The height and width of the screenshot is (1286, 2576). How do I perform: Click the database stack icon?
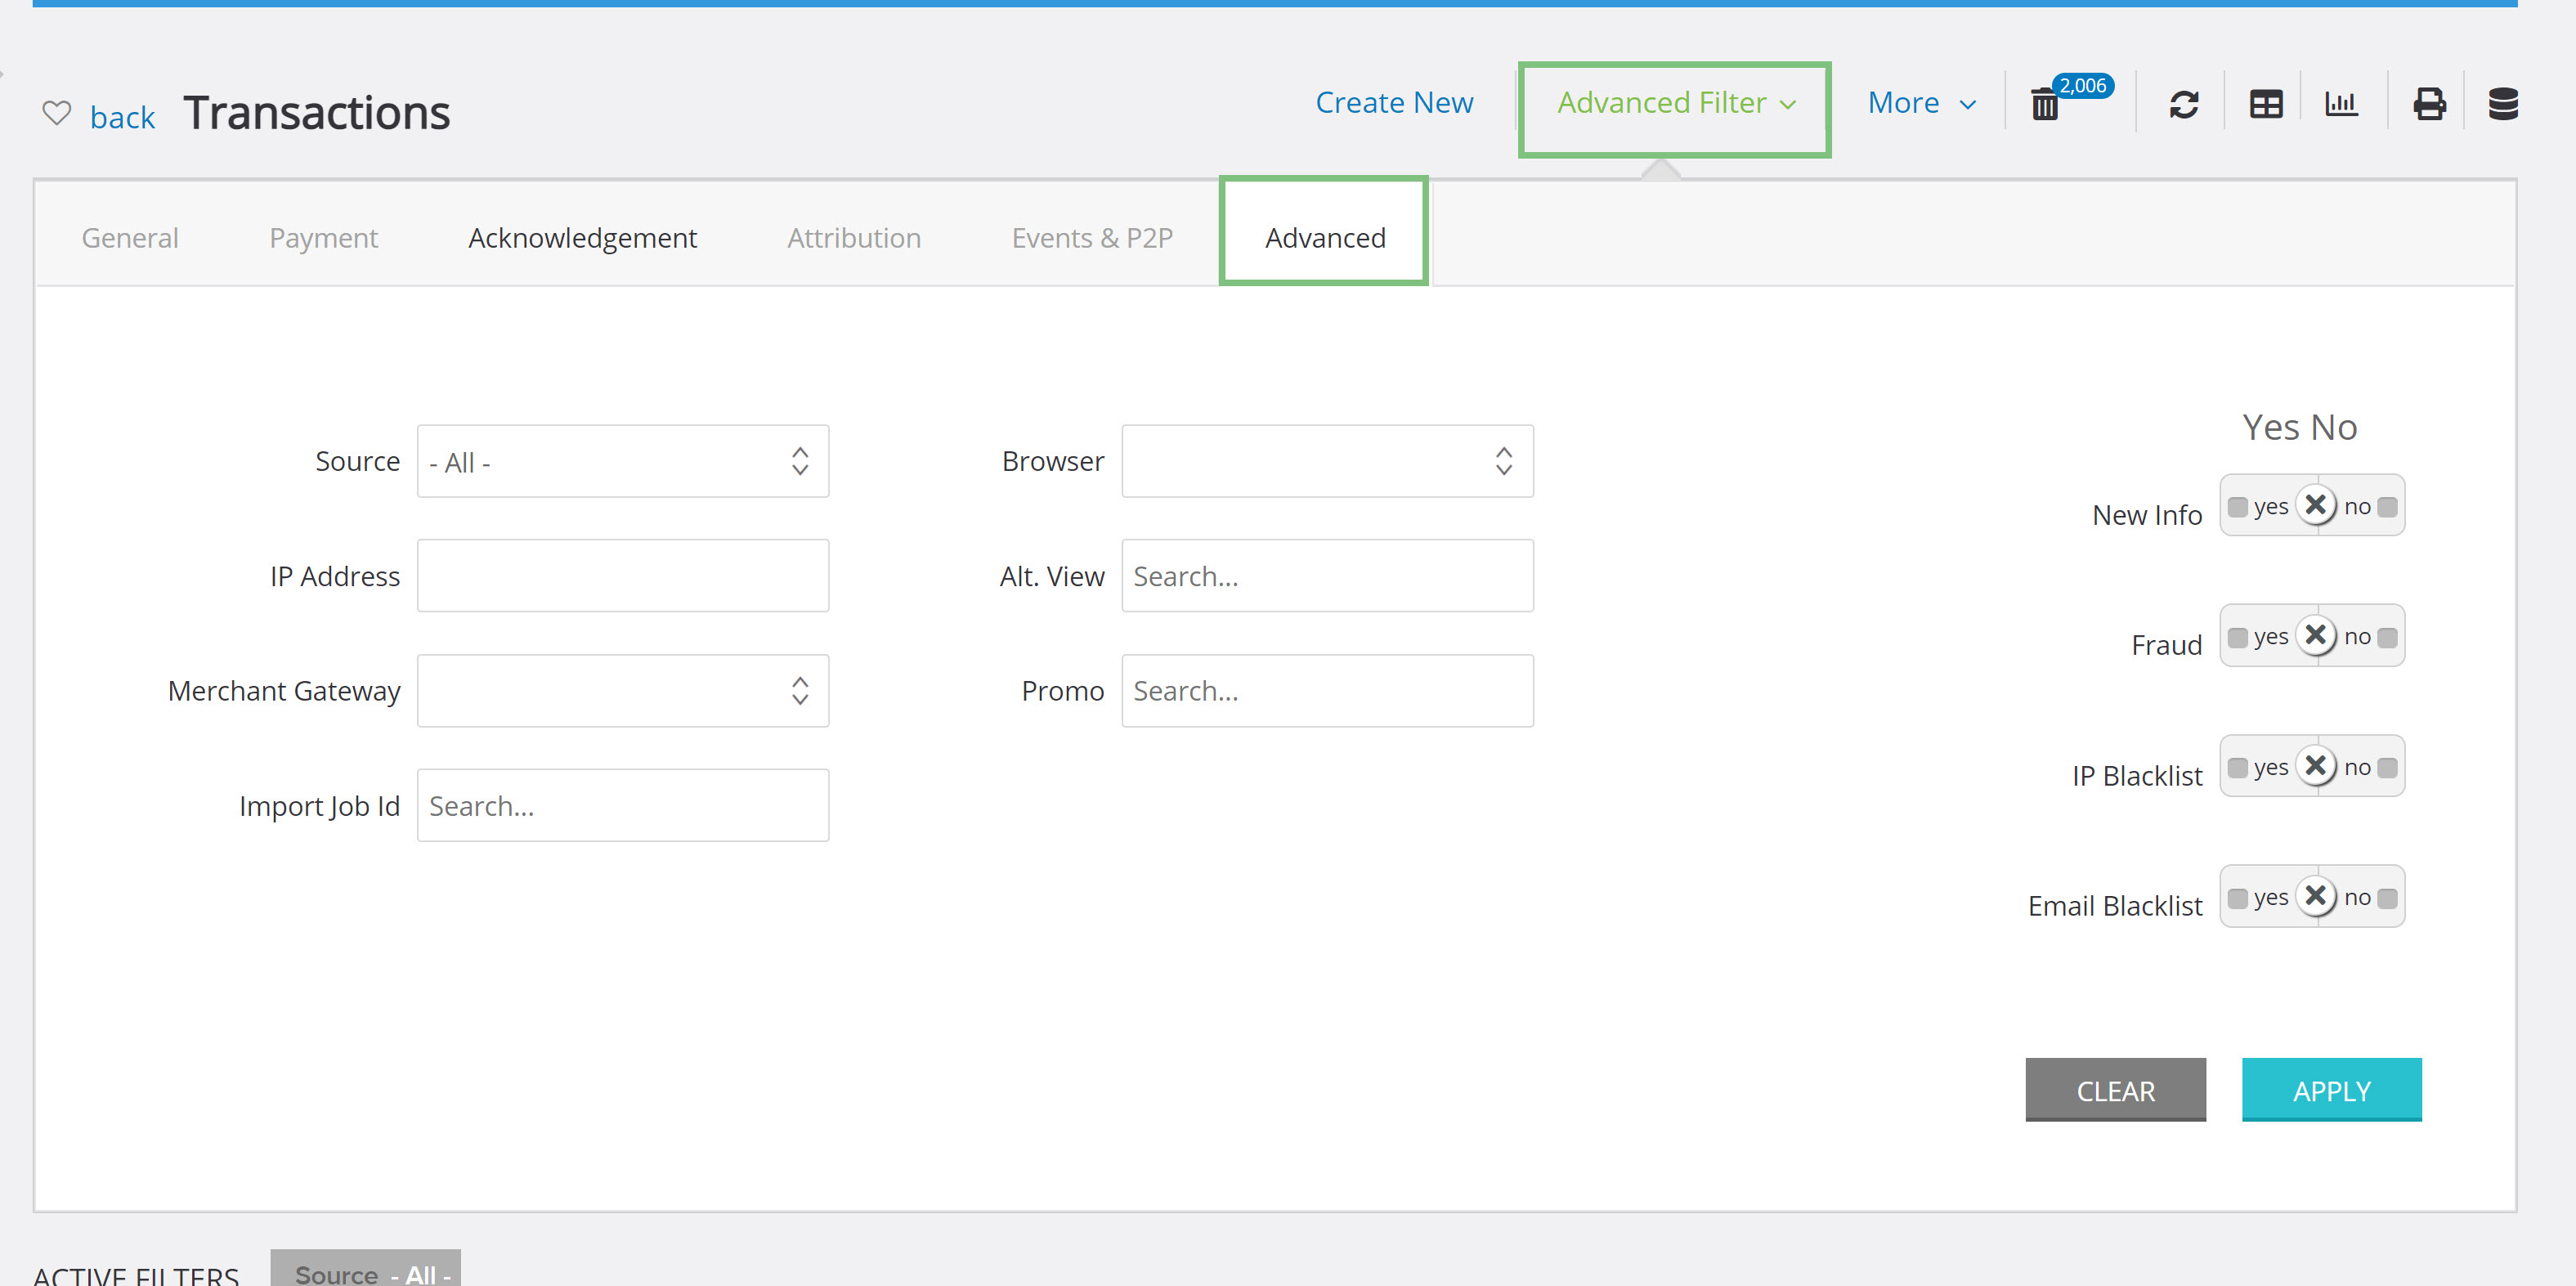tap(2503, 104)
